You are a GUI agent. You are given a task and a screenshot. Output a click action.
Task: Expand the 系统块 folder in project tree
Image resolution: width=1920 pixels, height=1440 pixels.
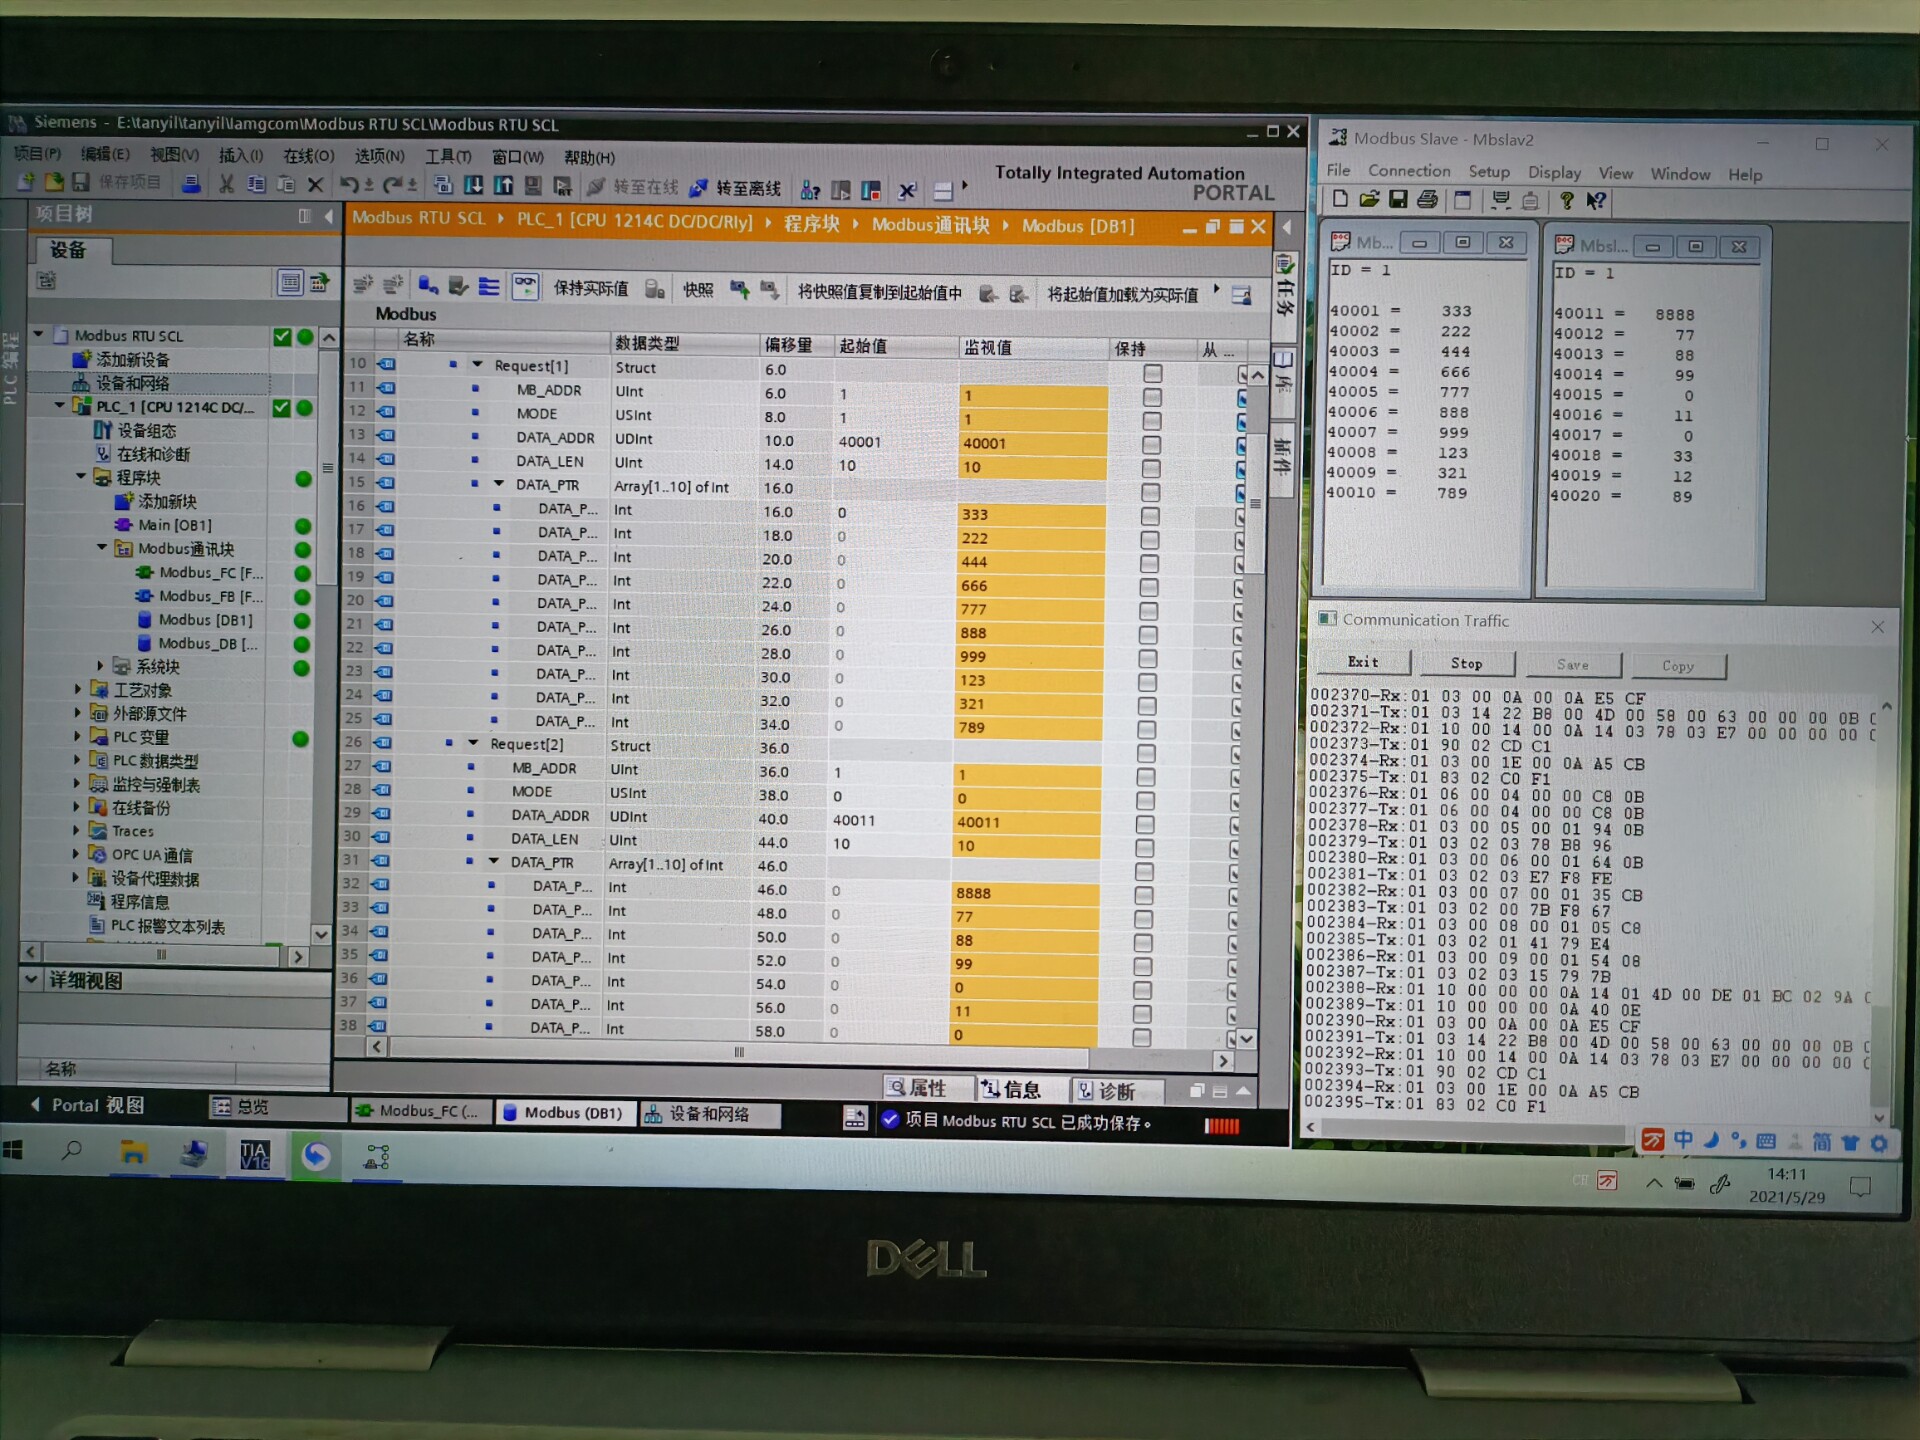(x=100, y=666)
